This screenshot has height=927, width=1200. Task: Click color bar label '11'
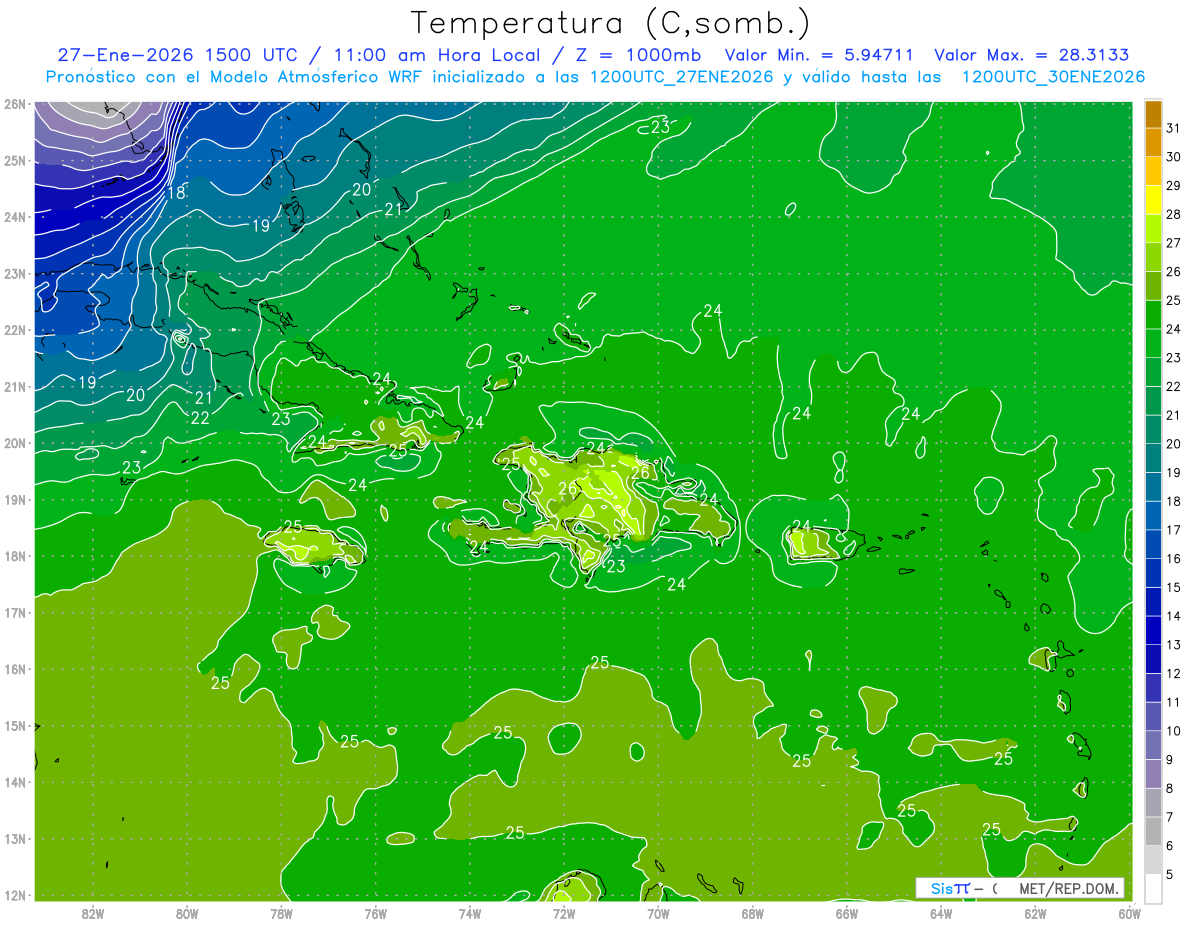click(1173, 702)
